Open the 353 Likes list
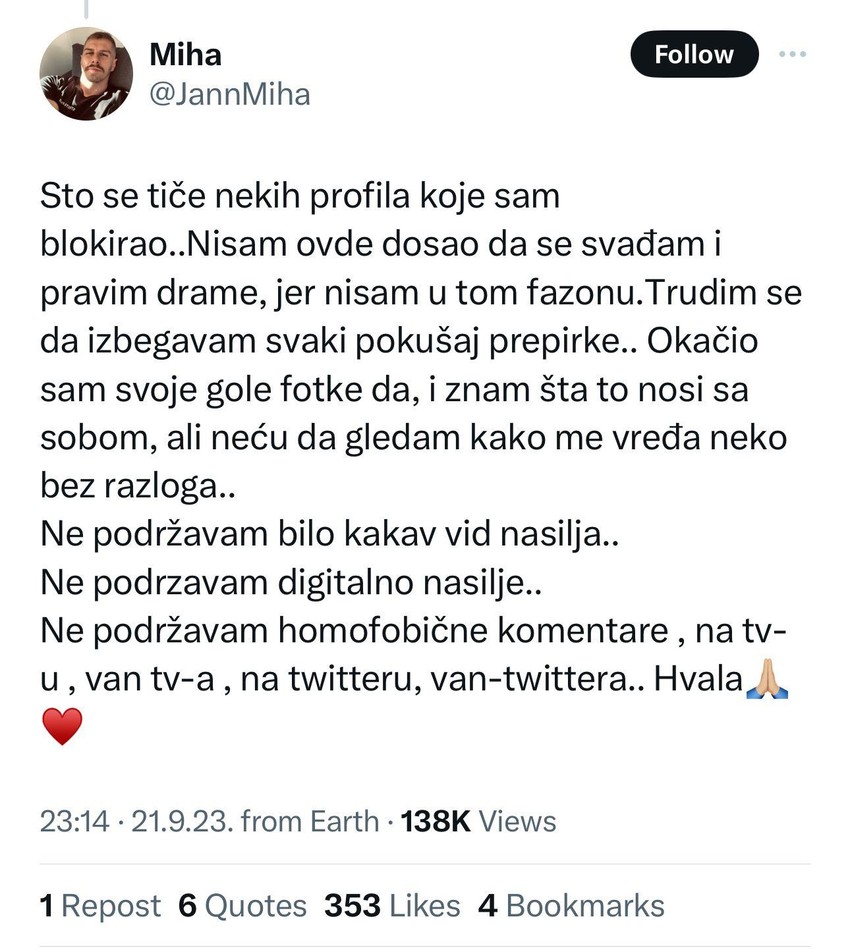This screenshot has height=950, width=850. point(390,905)
